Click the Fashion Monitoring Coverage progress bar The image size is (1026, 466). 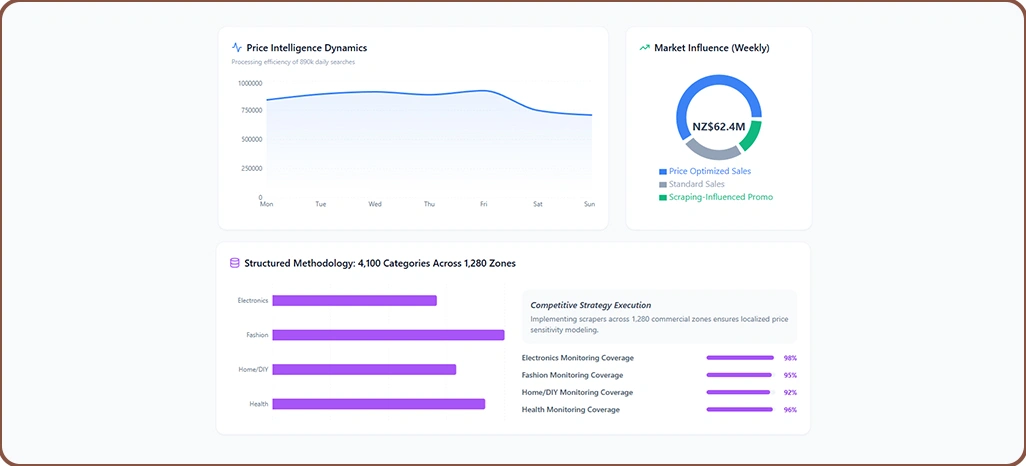click(x=740, y=375)
